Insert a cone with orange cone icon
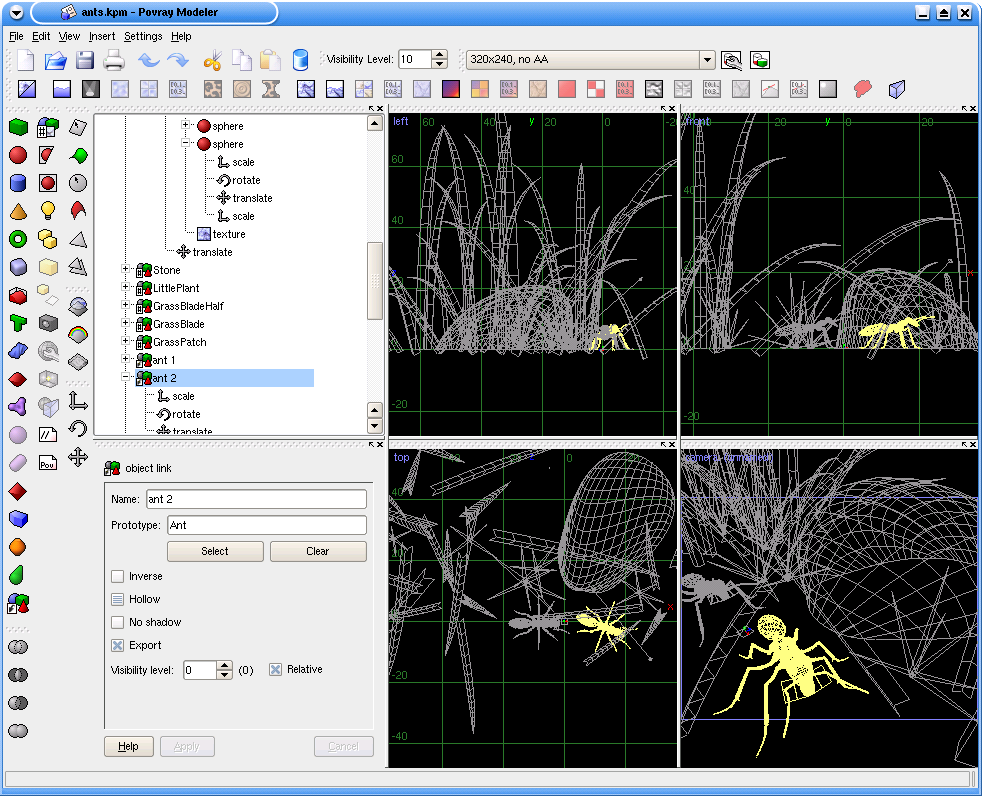The image size is (982, 796). coord(18,212)
